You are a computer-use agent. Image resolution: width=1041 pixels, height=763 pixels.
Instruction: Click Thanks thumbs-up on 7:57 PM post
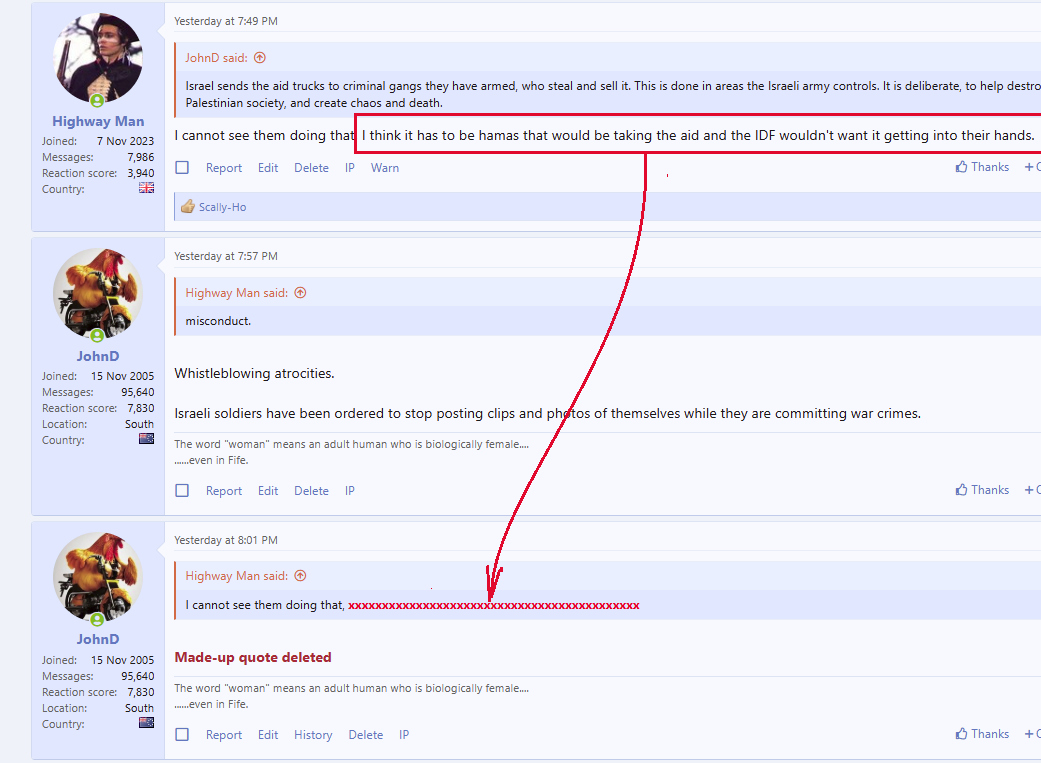[x=981, y=490]
